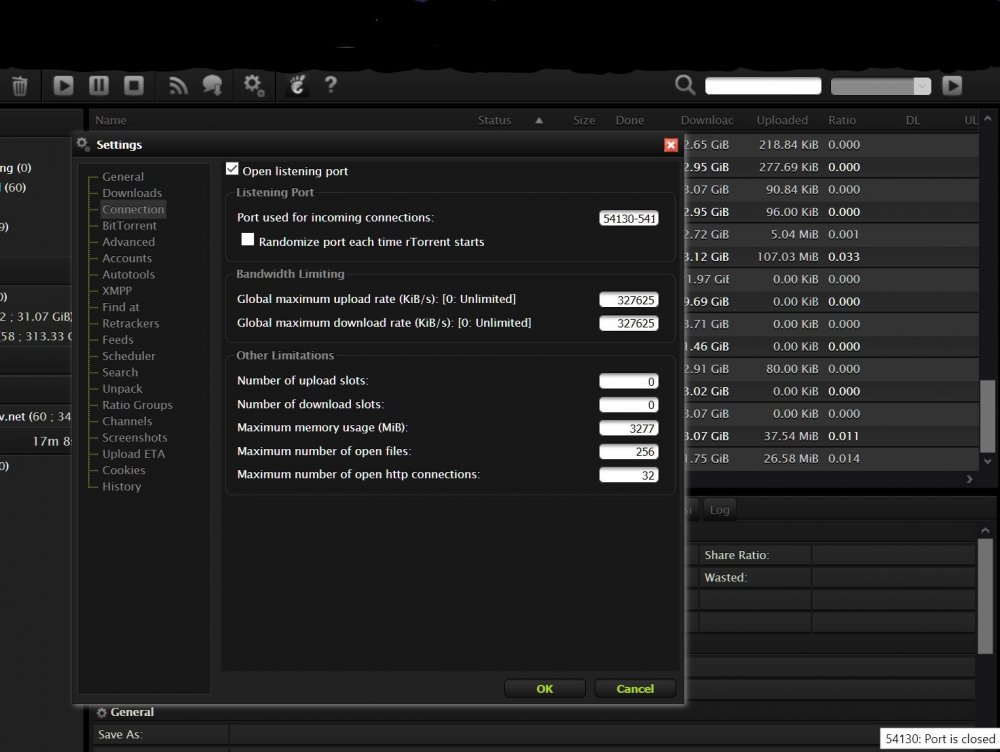Open Feeds settings section
1000x752 pixels.
(x=118, y=340)
